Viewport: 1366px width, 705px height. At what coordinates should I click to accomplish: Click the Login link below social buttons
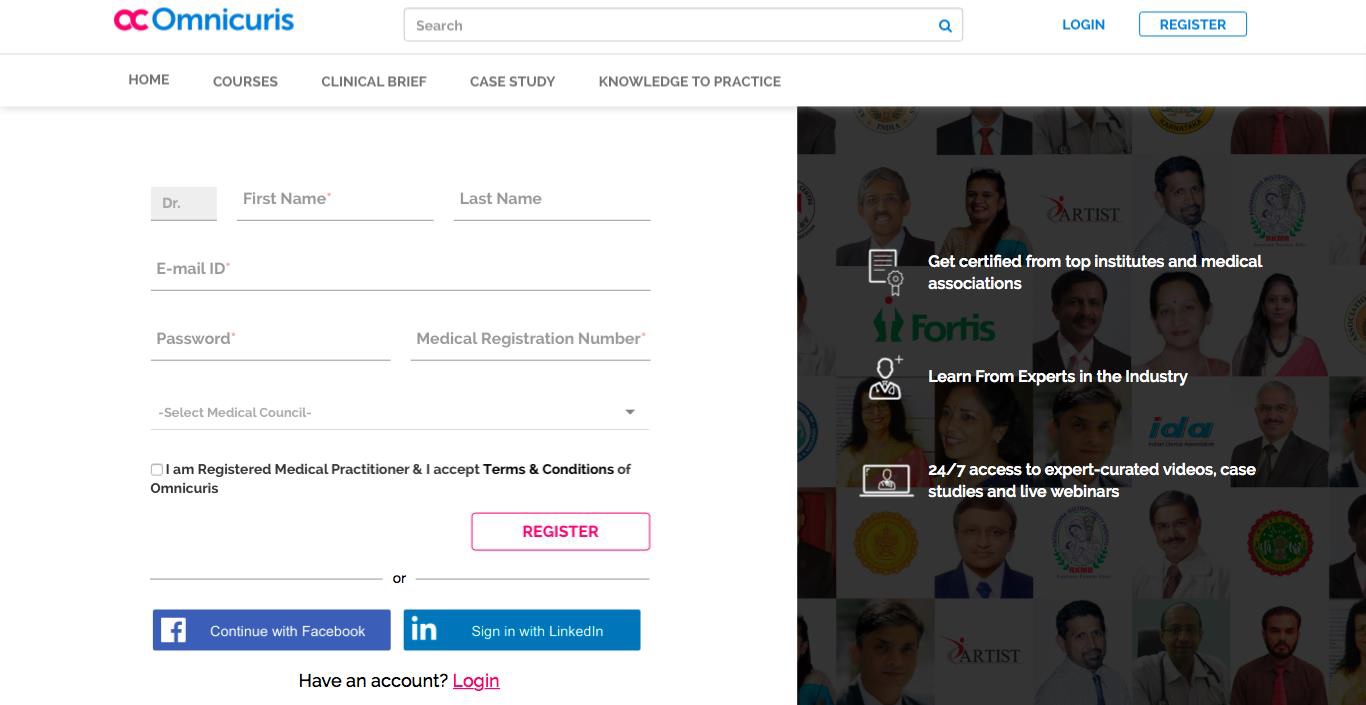coord(475,681)
